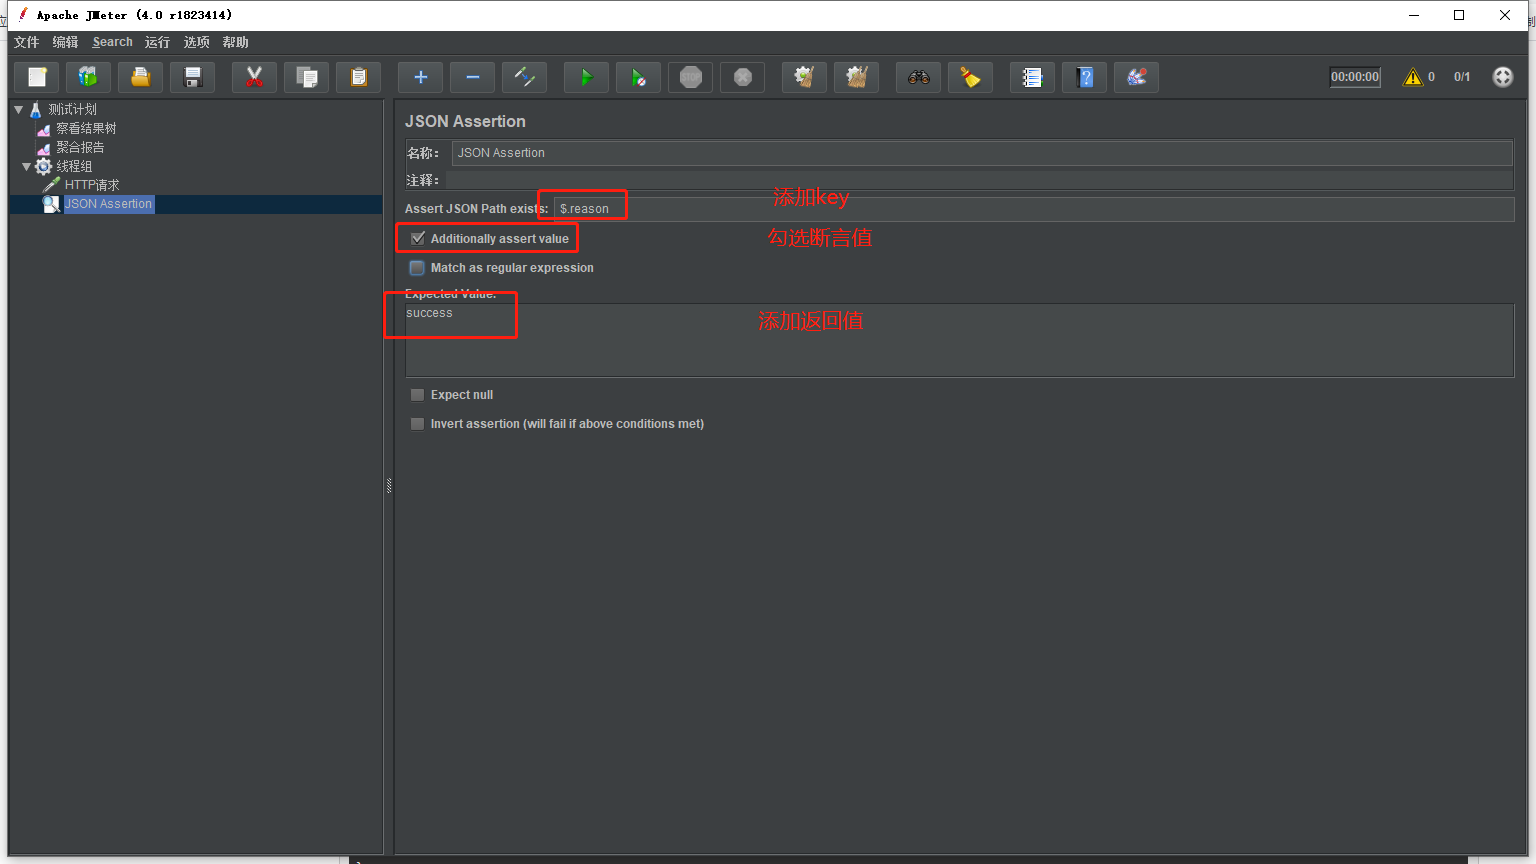Expand all nodes with plus icon

[421, 77]
